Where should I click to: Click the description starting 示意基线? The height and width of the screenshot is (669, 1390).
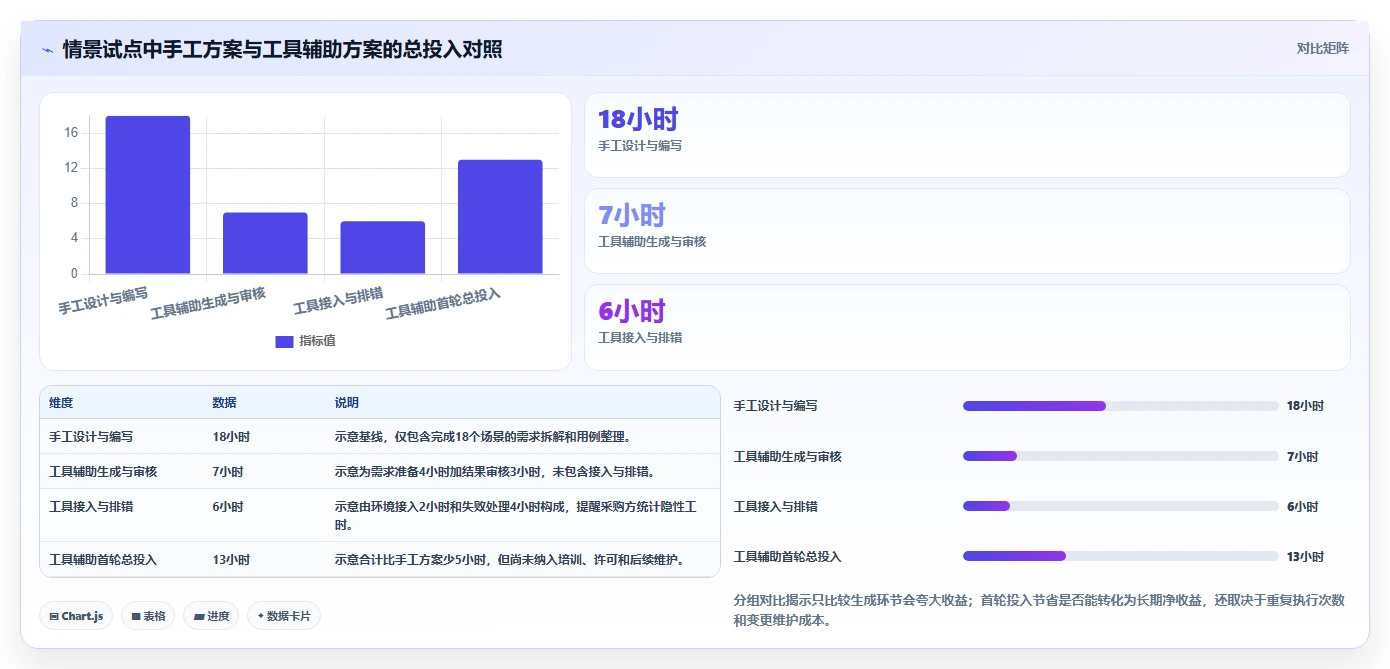(x=483, y=437)
